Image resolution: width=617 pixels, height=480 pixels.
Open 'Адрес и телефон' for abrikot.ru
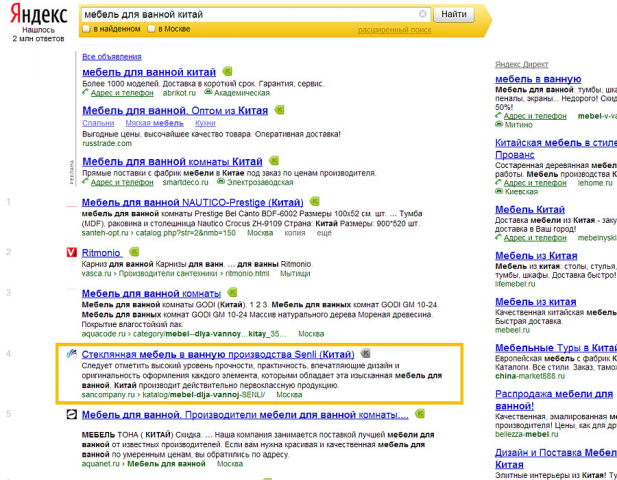coord(122,93)
